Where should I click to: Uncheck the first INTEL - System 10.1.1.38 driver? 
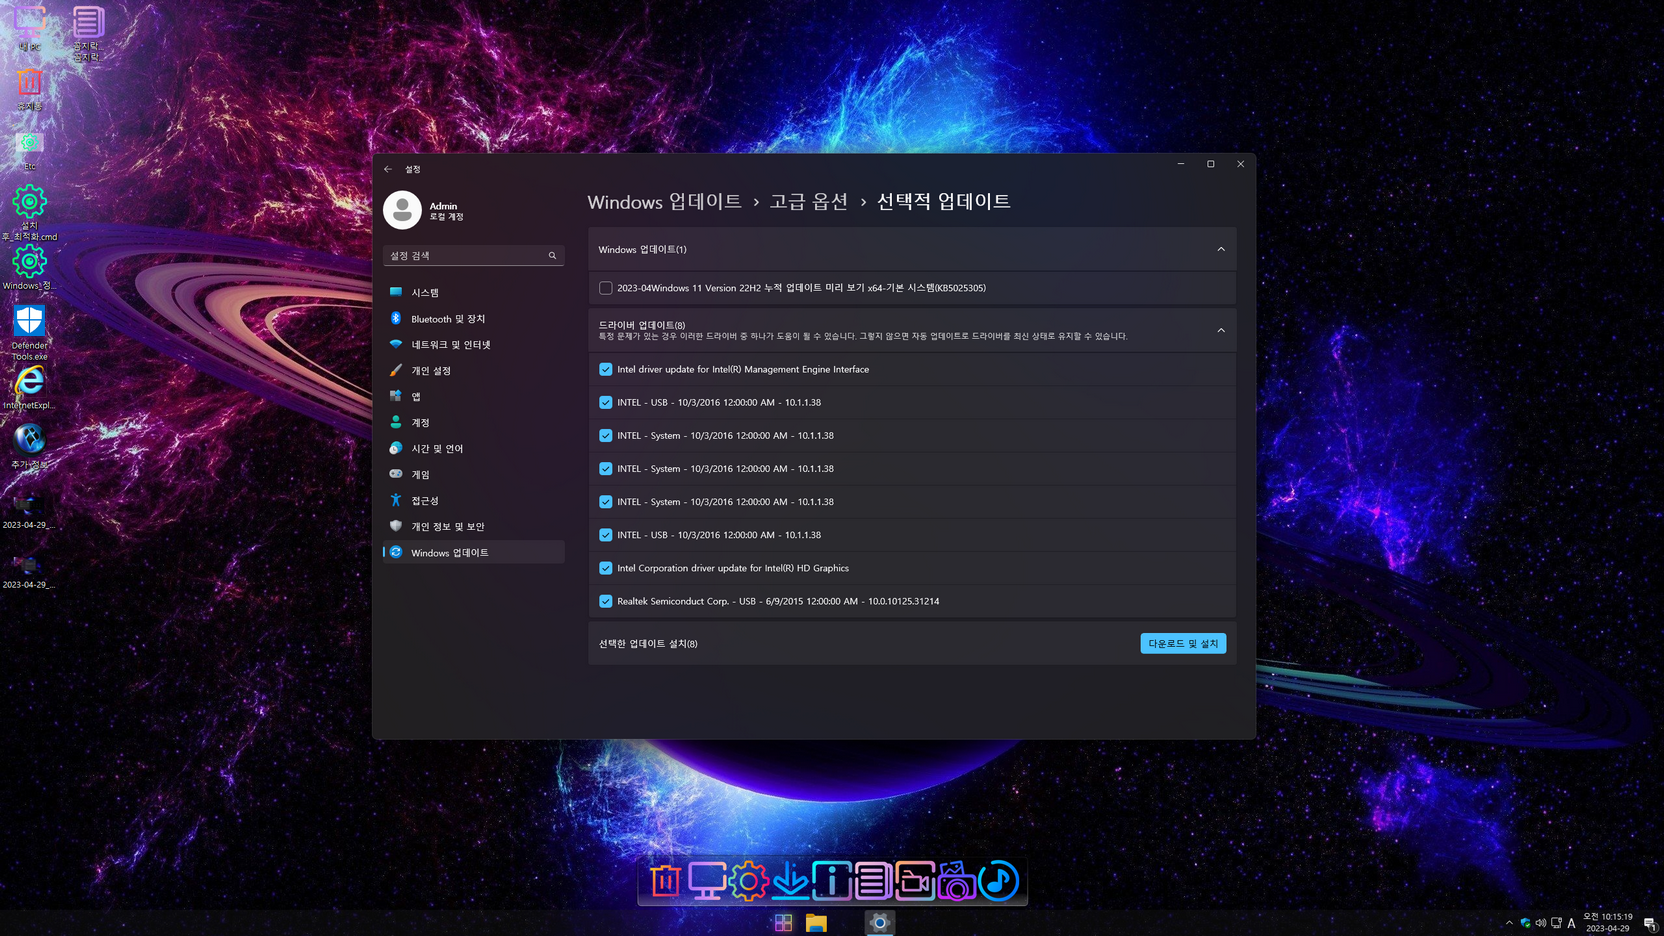pos(606,435)
